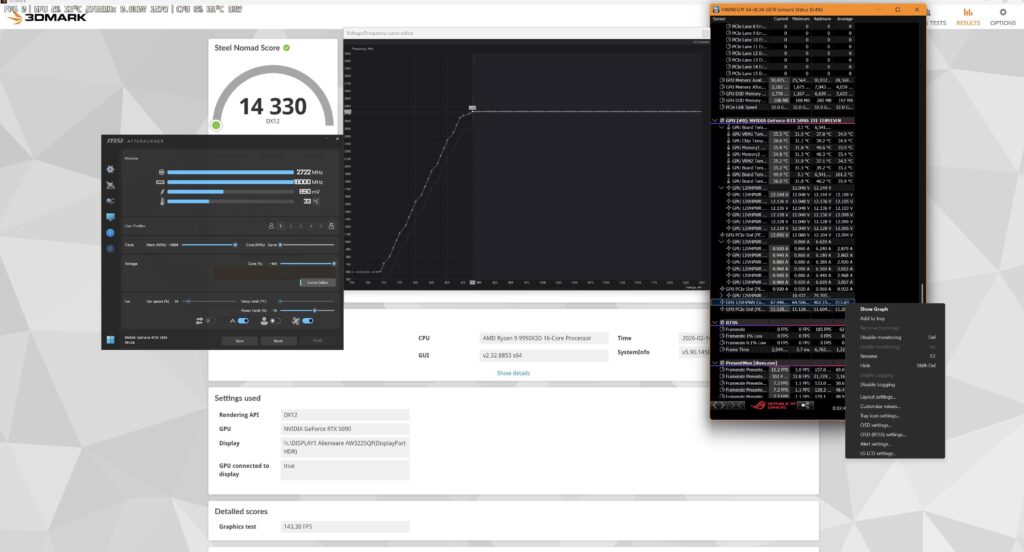This screenshot has width=1024, height=552.
Task: Click the second Afterburner sidebar icon under the gear
Action: [x=110, y=185]
